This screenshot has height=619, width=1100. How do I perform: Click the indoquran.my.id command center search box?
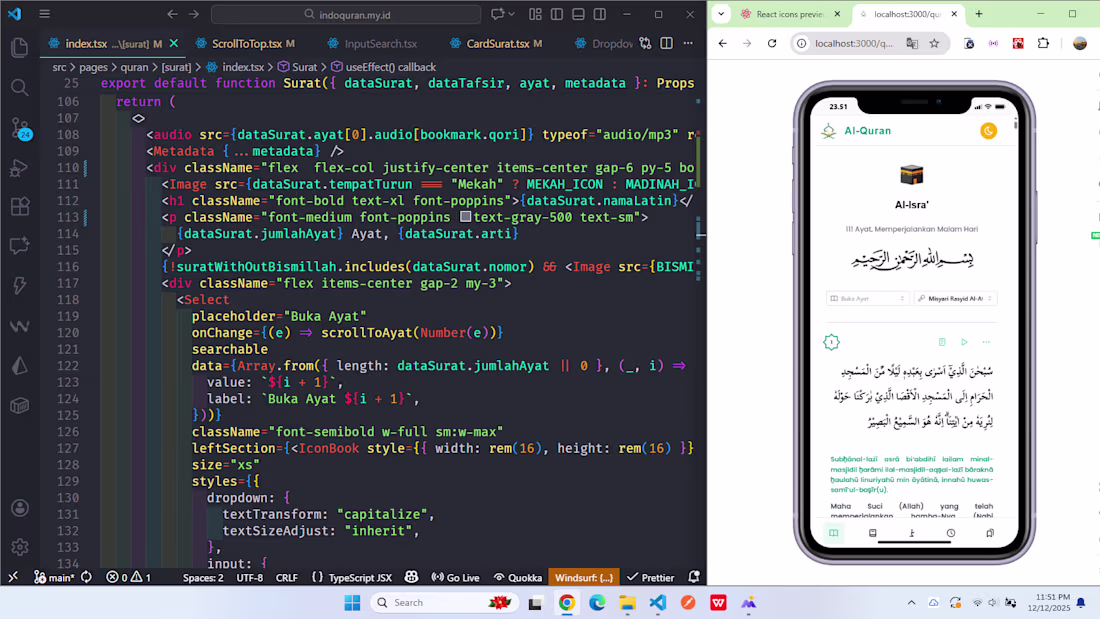347,14
